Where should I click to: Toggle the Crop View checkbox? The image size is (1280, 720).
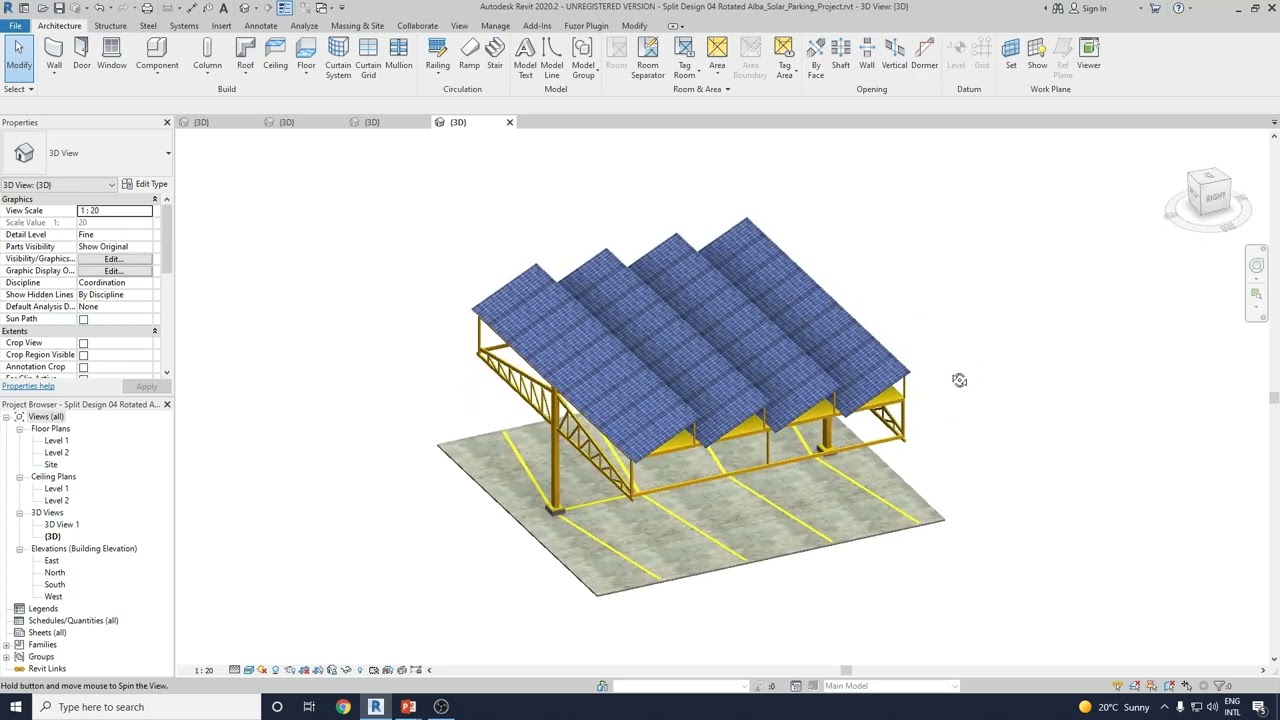click(84, 343)
